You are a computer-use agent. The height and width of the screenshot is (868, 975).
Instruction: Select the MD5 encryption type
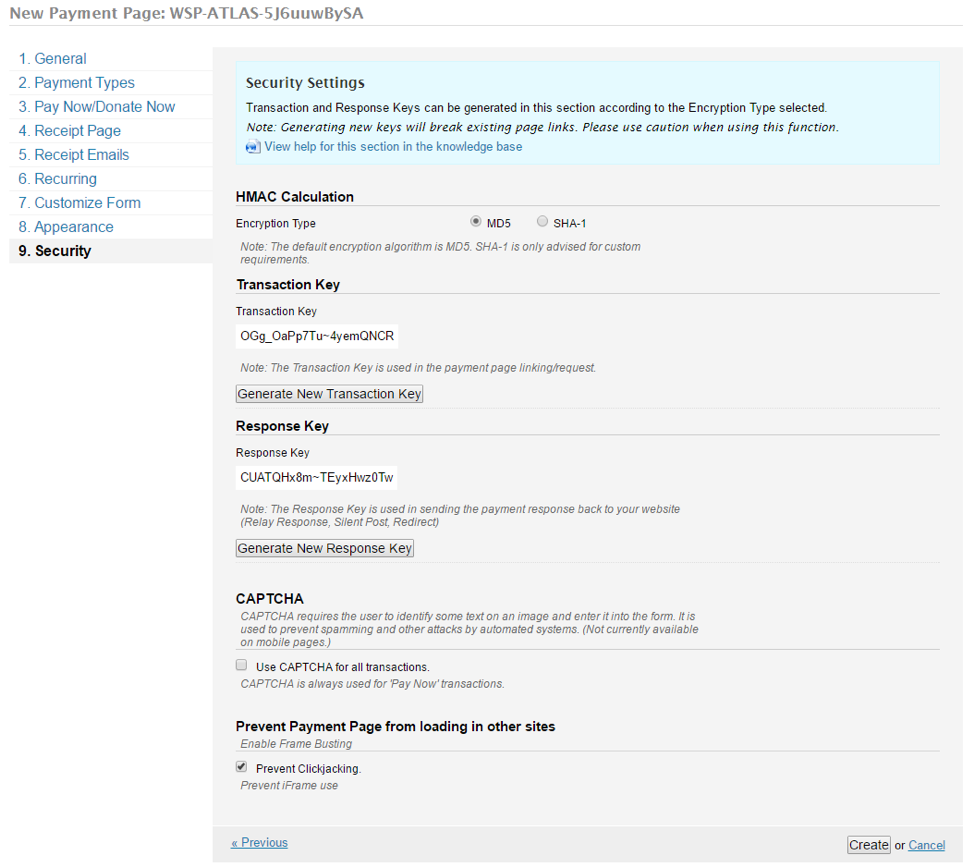477,221
